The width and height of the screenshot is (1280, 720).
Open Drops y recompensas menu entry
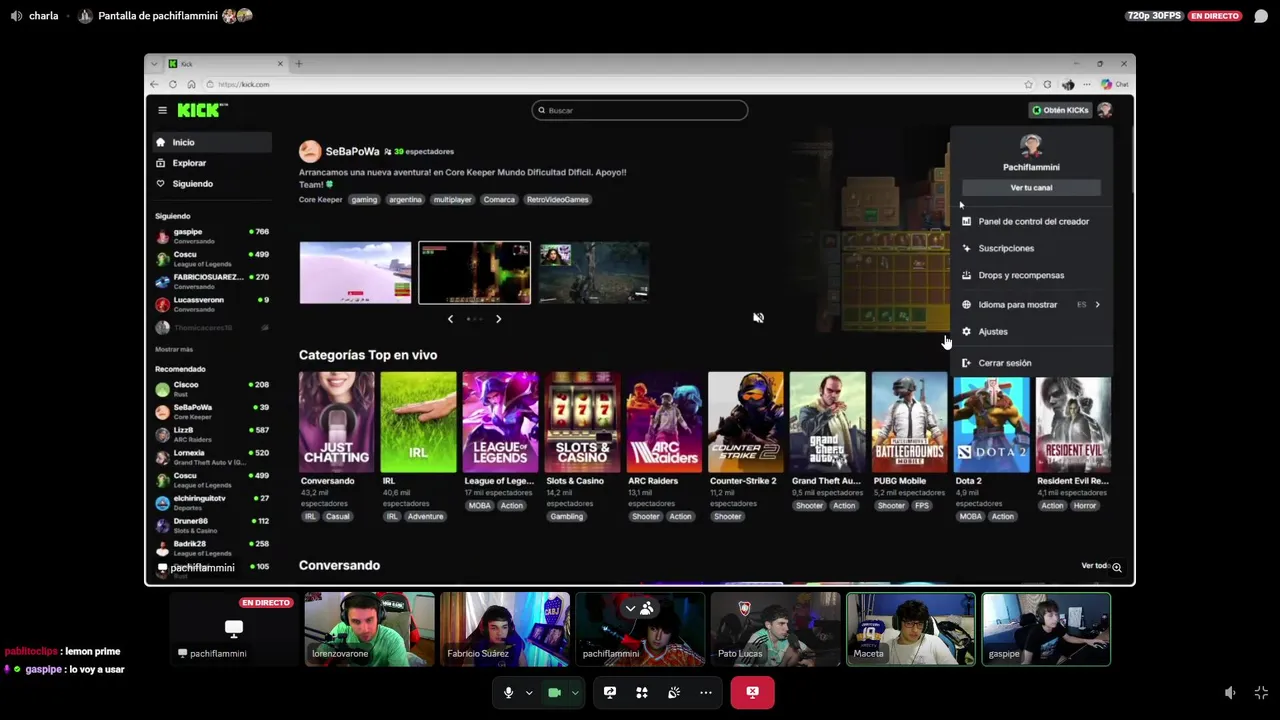[x=1032, y=275]
